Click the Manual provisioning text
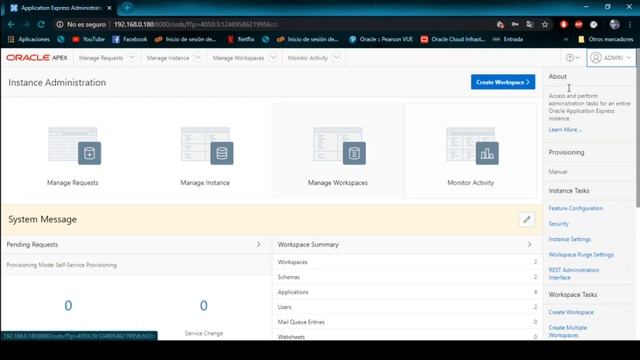Viewport: 640px width, 360px height. pos(558,172)
